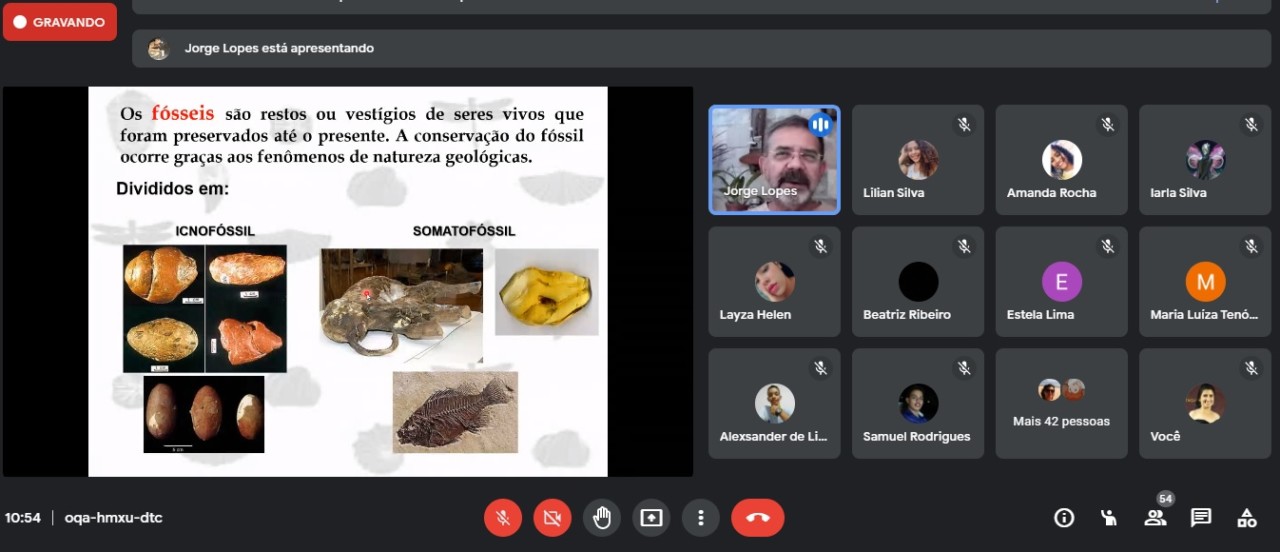
Task: Turn on the camera button
Action: (x=552, y=518)
